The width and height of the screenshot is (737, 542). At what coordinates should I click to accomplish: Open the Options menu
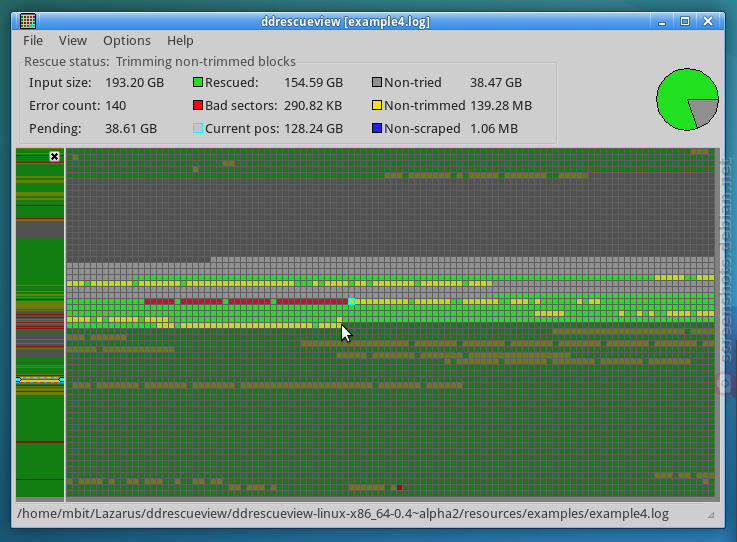click(x=127, y=41)
